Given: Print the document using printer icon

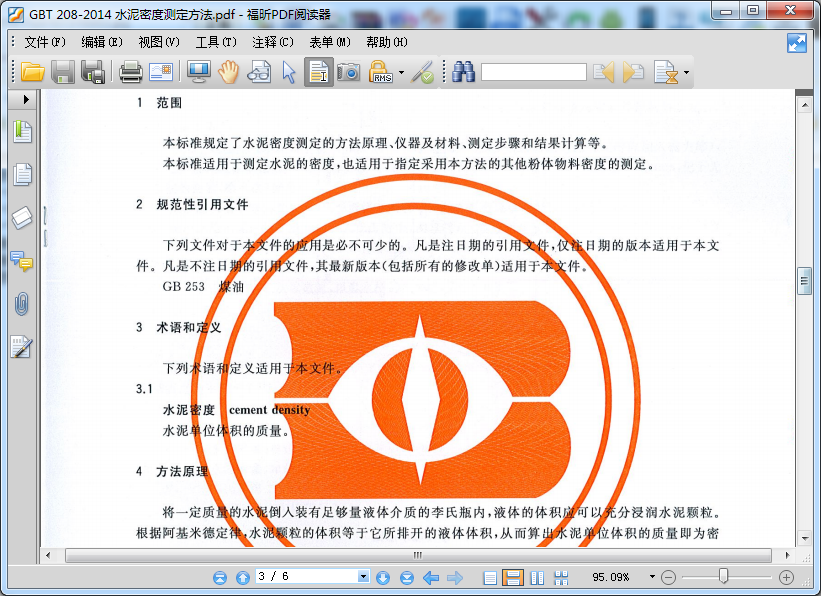Looking at the screenshot, I should (130, 72).
